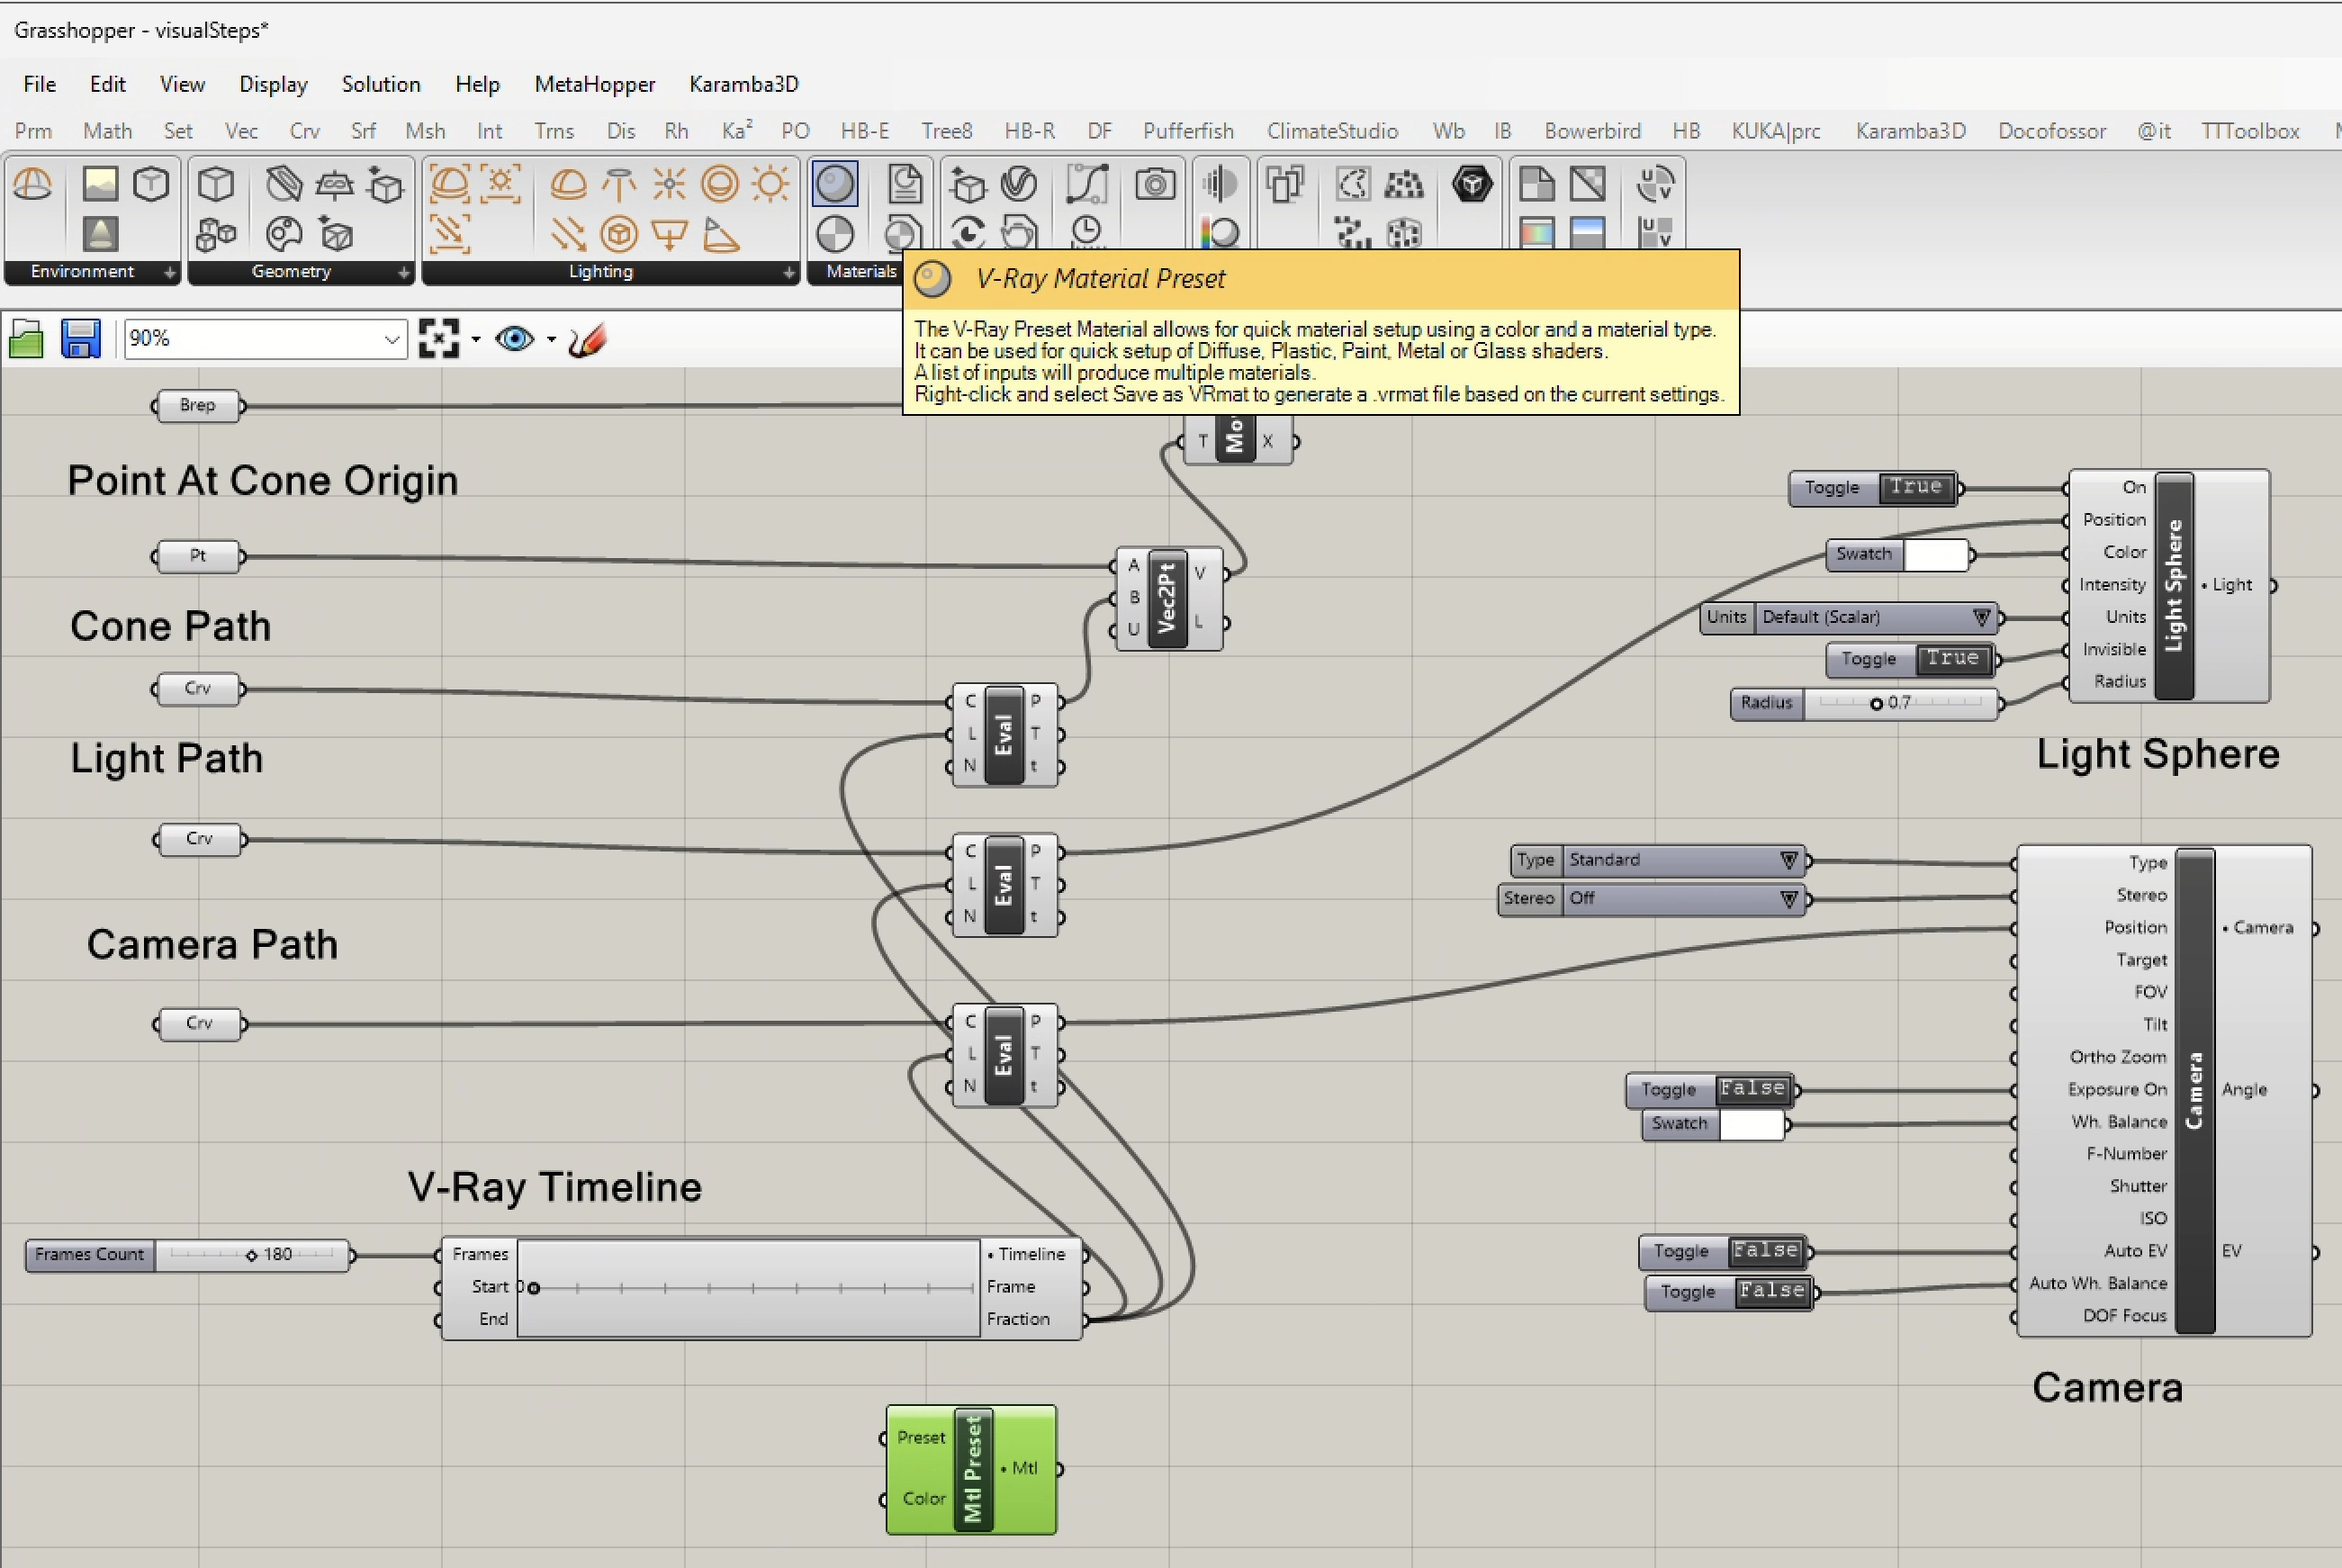
Task: Open the Display menu
Action: 273,84
